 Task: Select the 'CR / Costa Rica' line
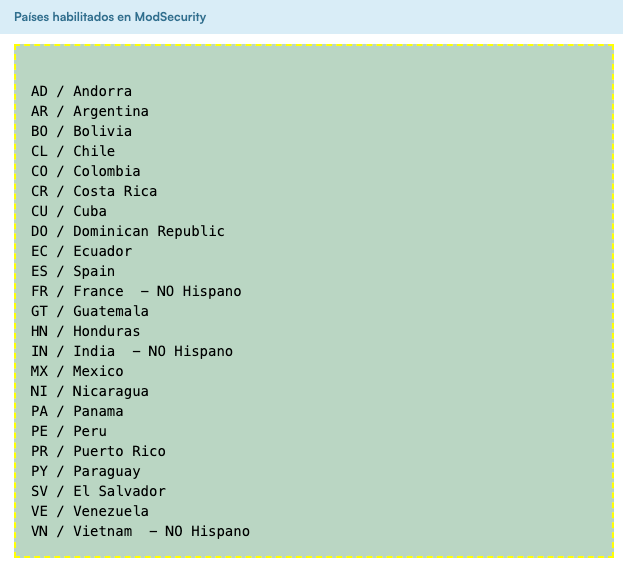tap(94, 191)
